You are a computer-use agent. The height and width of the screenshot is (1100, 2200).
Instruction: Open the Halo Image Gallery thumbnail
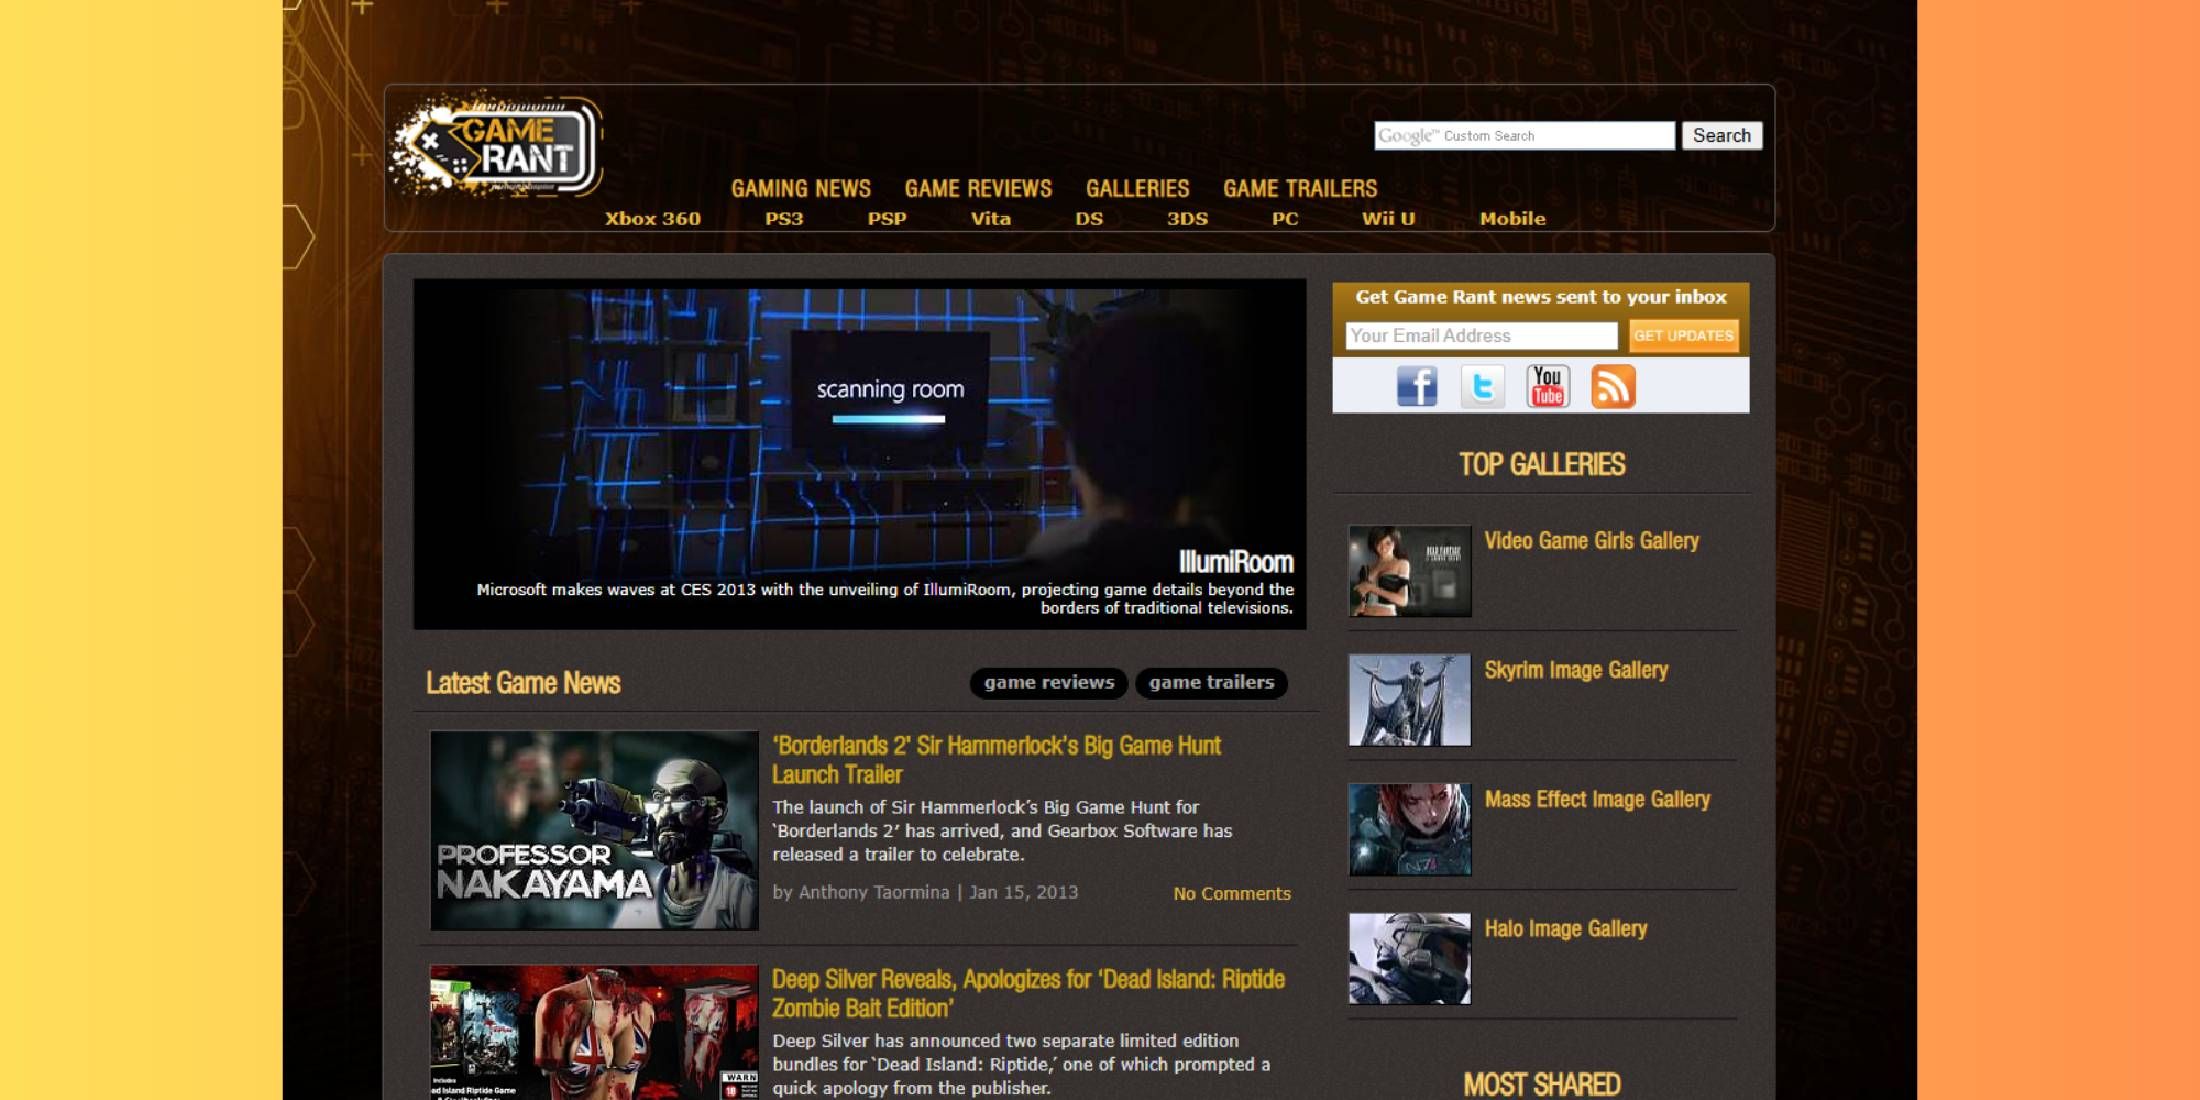[x=1410, y=959]
